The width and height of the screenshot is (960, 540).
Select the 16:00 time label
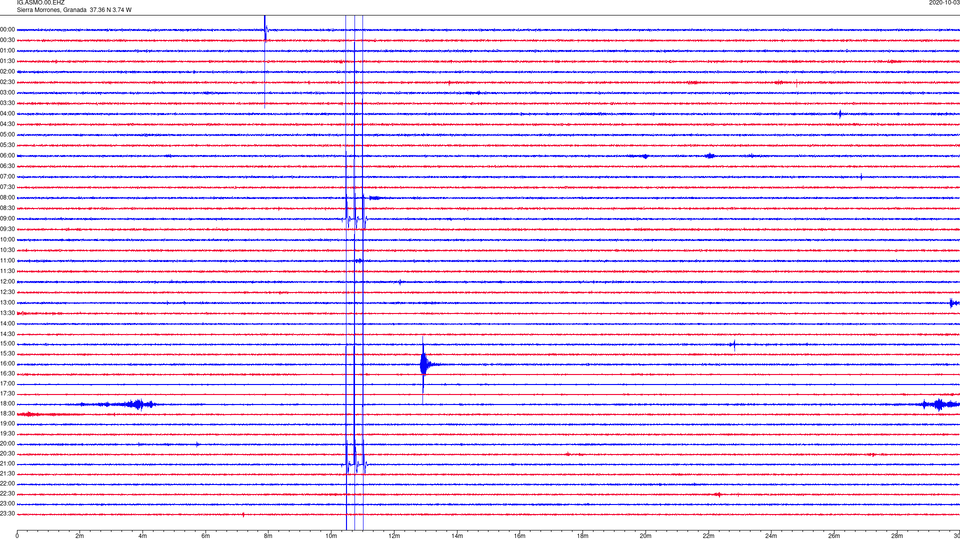[x=7, y=364]
